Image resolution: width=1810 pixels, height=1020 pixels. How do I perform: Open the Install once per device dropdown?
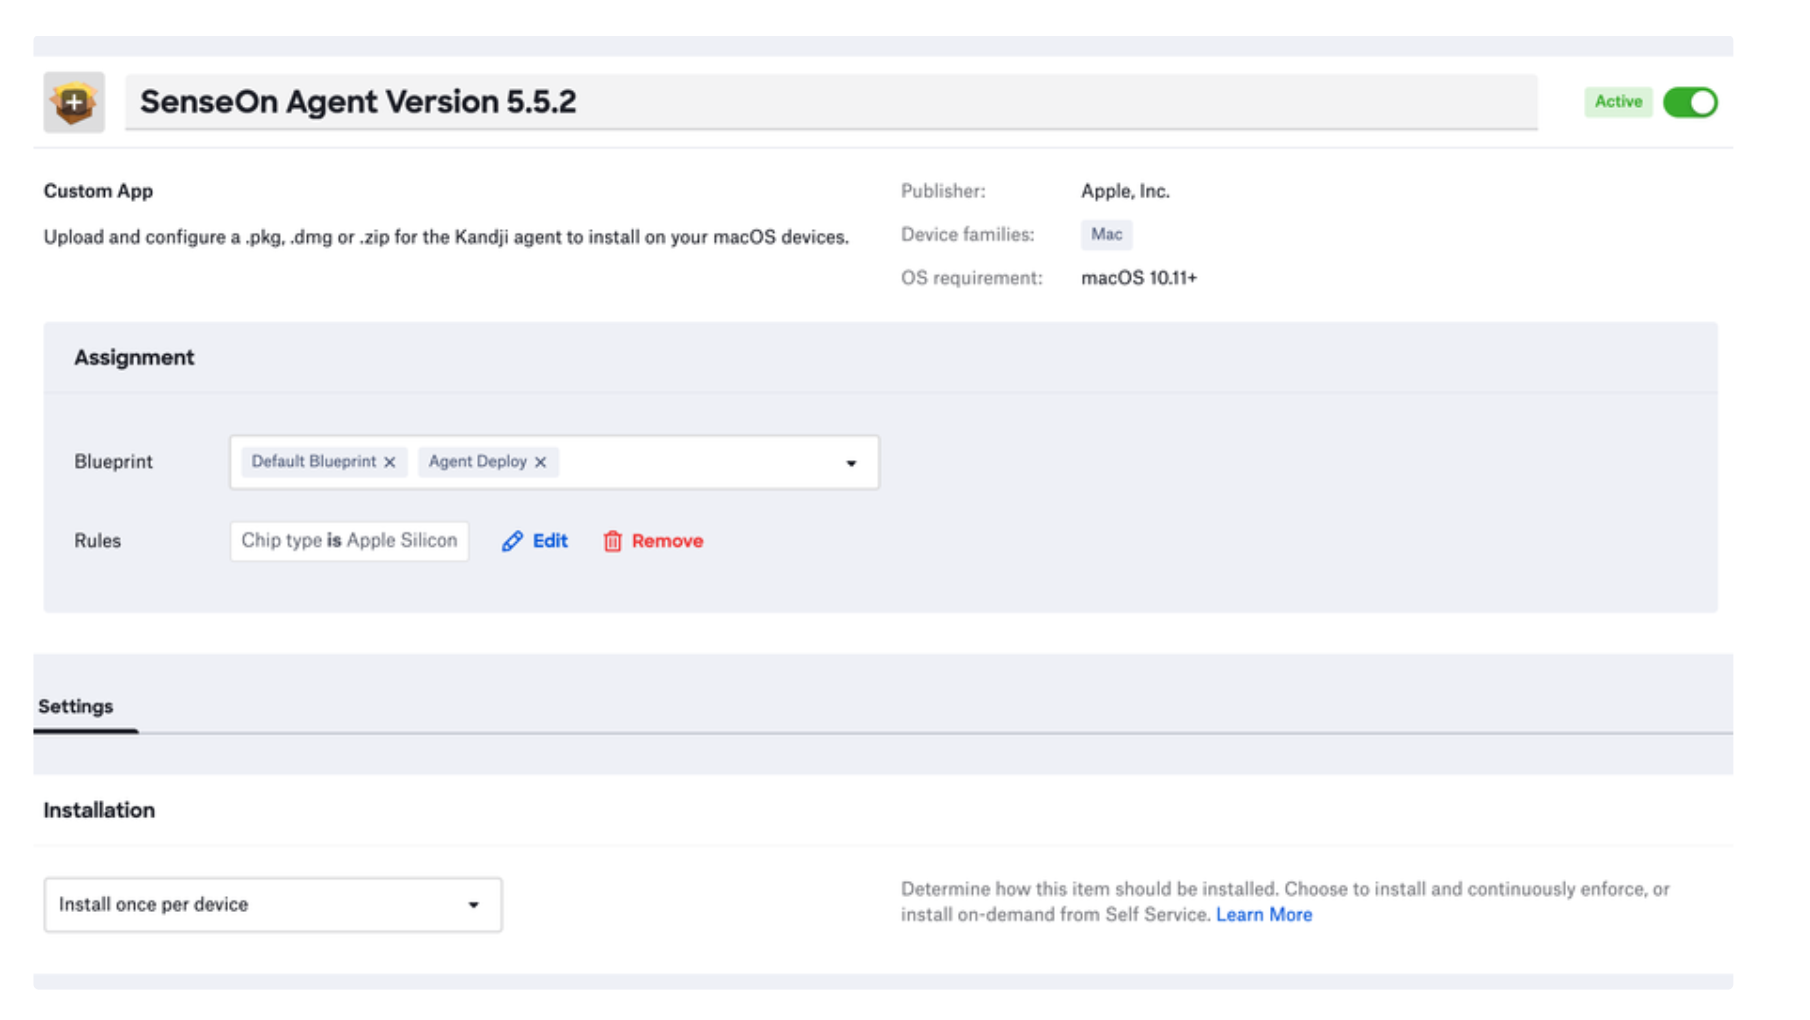click(x=273, y=905)
